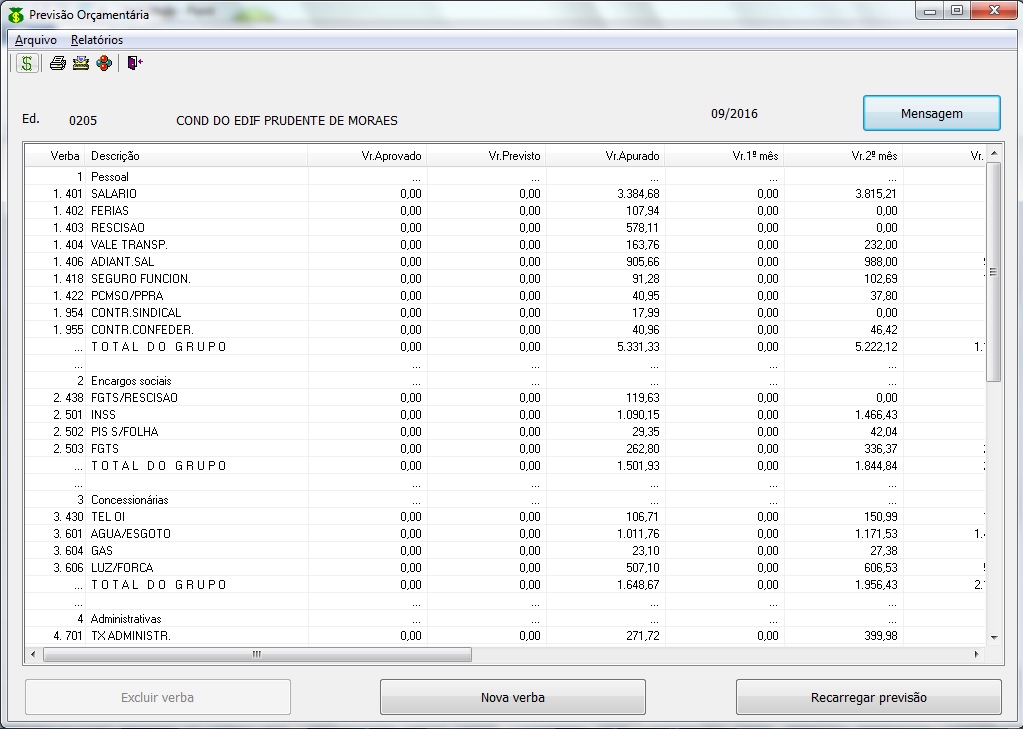Click the money bag title bar icon

15,15
